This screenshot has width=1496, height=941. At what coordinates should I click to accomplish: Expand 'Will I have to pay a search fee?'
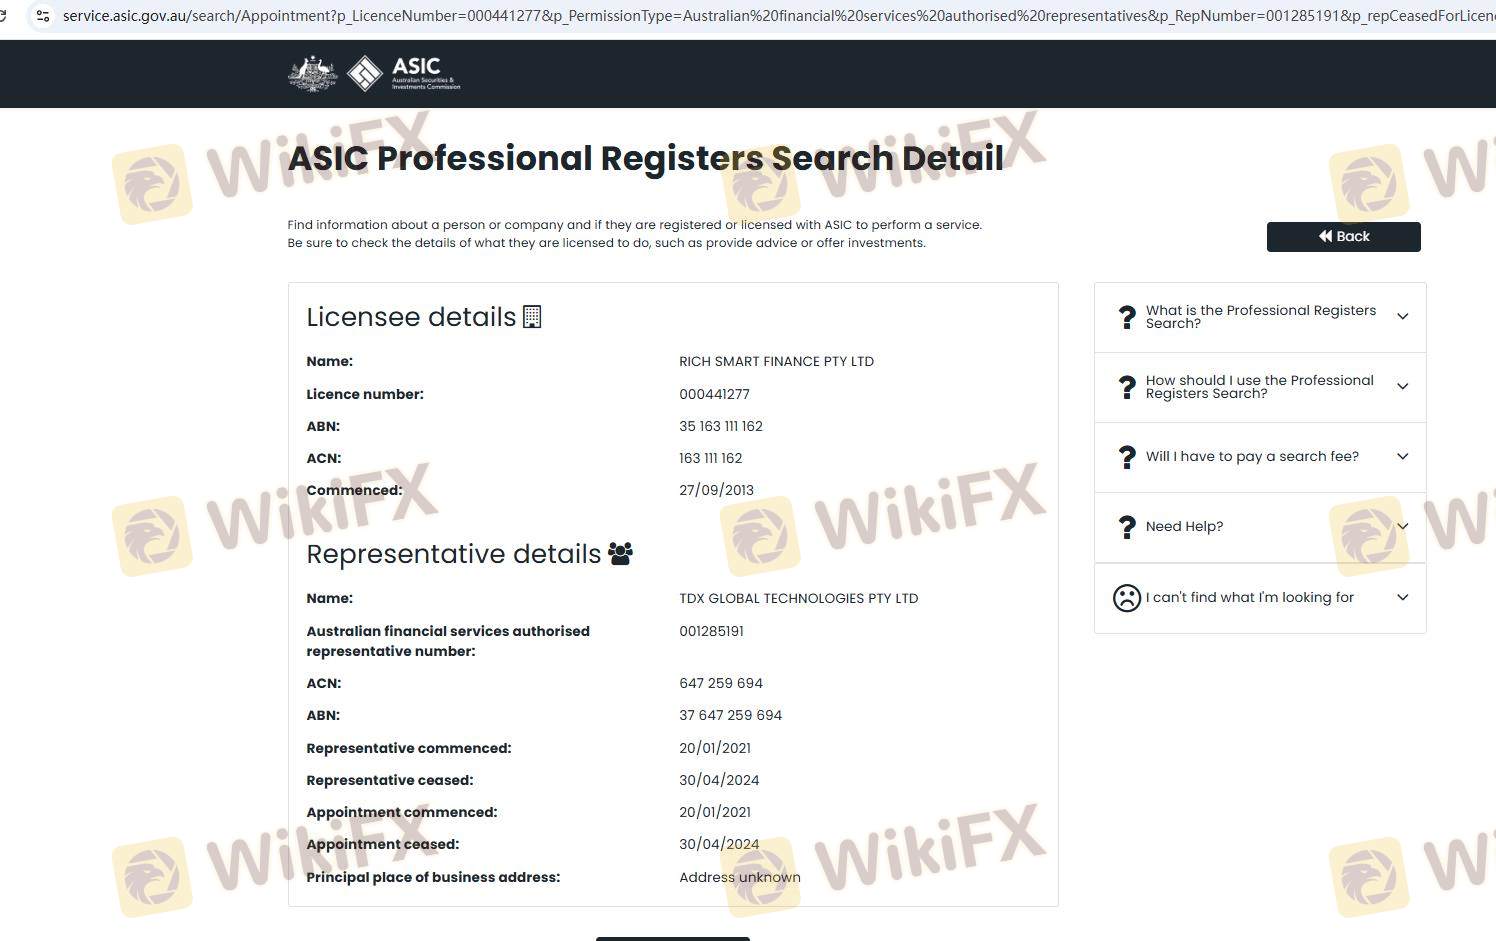point(1260,457)
